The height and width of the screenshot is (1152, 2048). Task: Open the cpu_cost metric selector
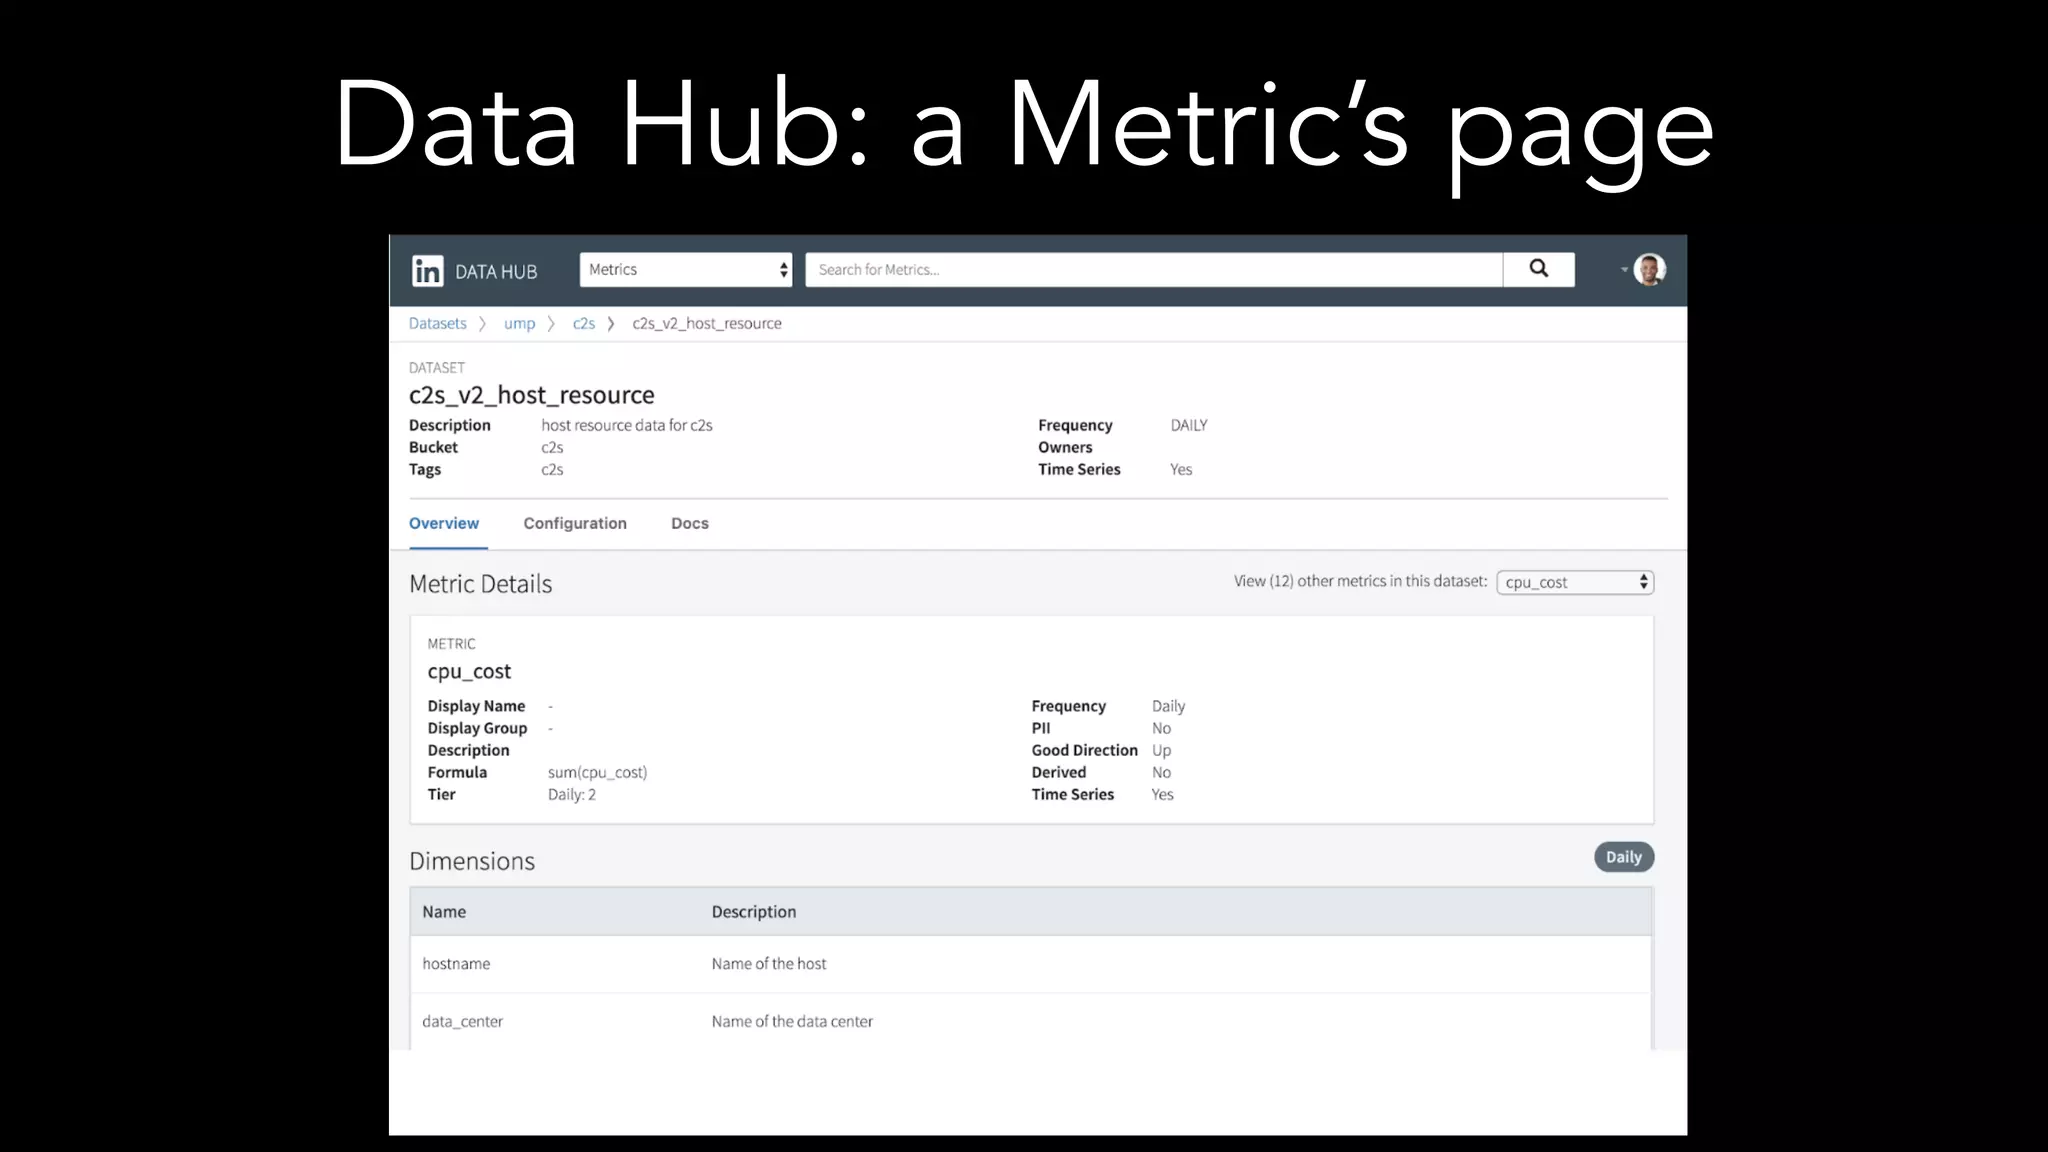tap(1575, 582)
